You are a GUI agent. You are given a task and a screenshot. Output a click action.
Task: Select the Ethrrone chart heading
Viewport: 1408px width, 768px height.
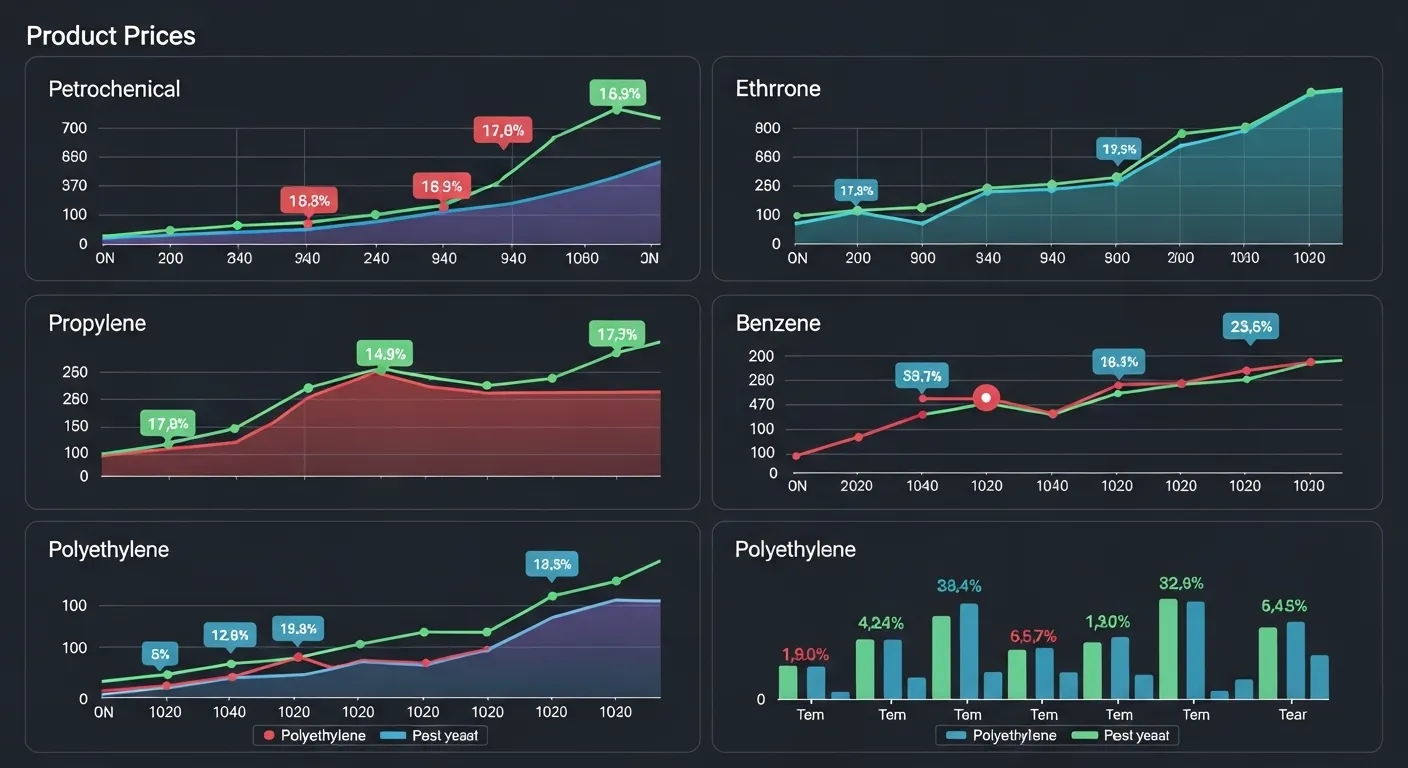coord(778,89)
